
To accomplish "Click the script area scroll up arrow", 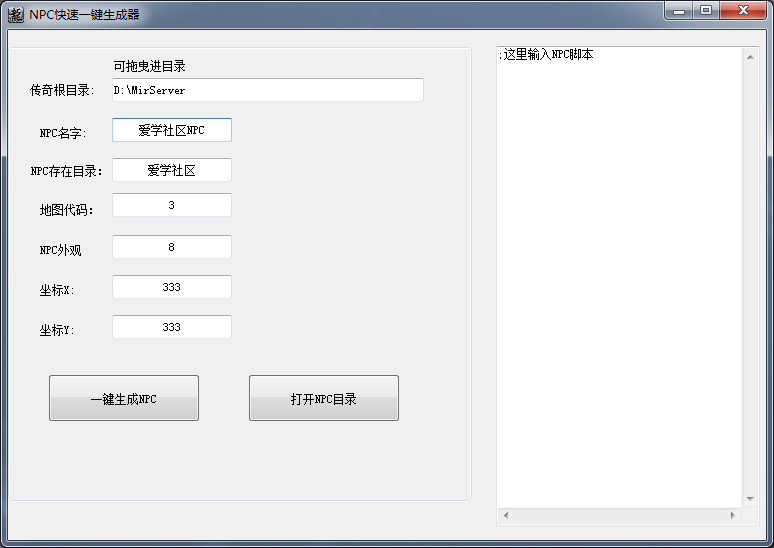I will point(750,57).
